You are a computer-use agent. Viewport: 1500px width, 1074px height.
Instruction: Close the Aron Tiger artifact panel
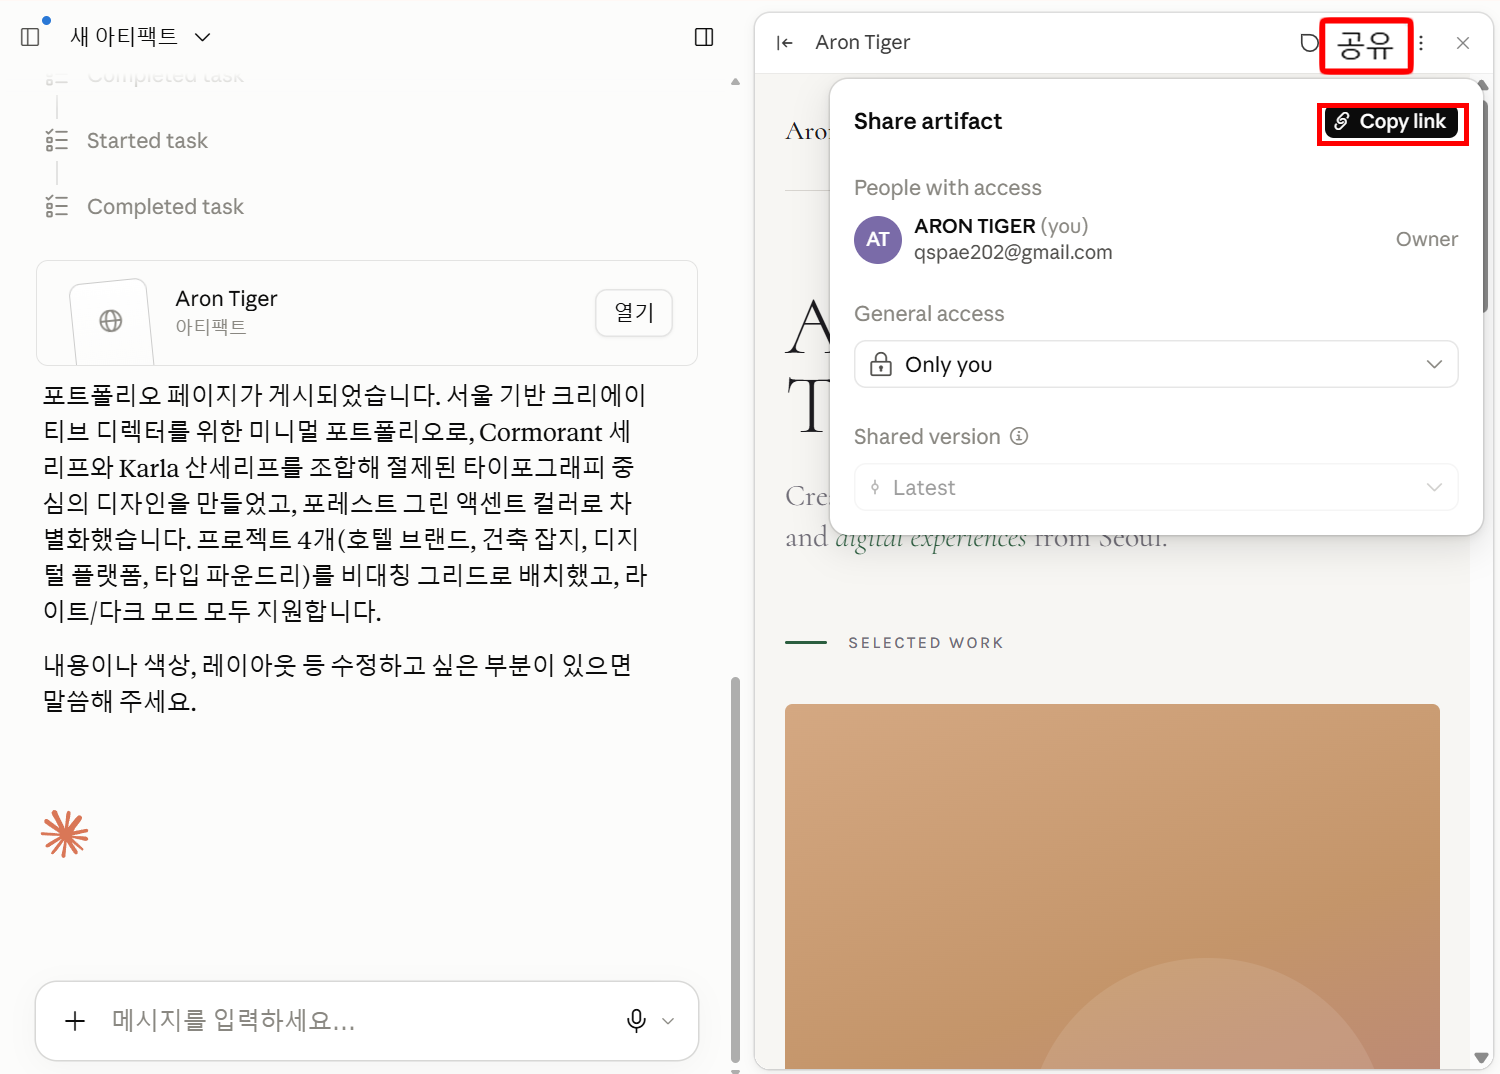point(1463,43)
